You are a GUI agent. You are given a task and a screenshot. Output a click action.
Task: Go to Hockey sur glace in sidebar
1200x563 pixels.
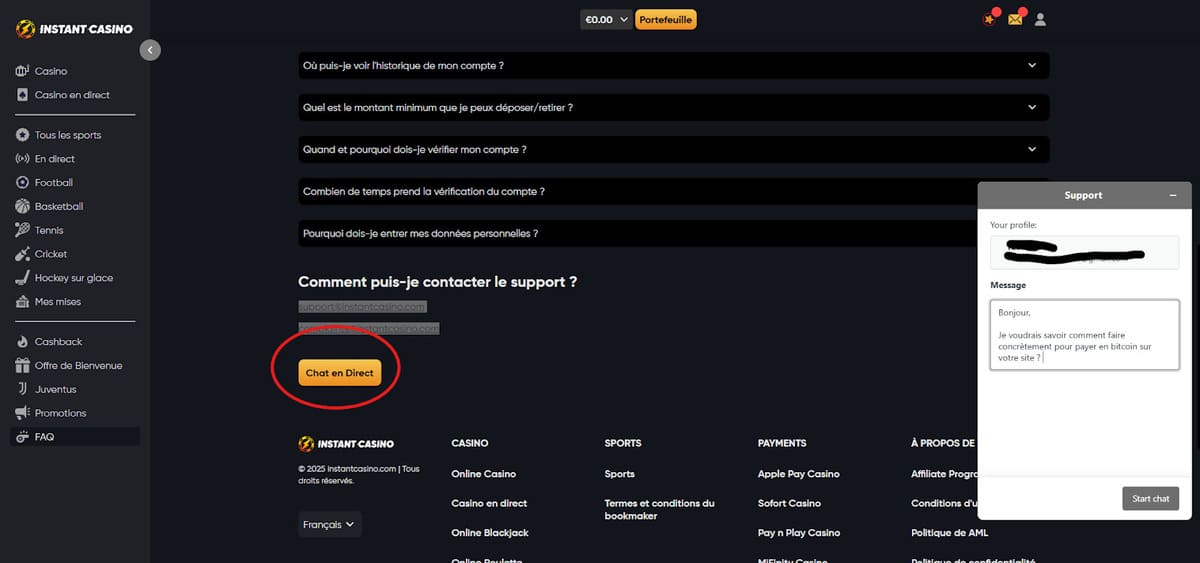(x=75, y=278)
